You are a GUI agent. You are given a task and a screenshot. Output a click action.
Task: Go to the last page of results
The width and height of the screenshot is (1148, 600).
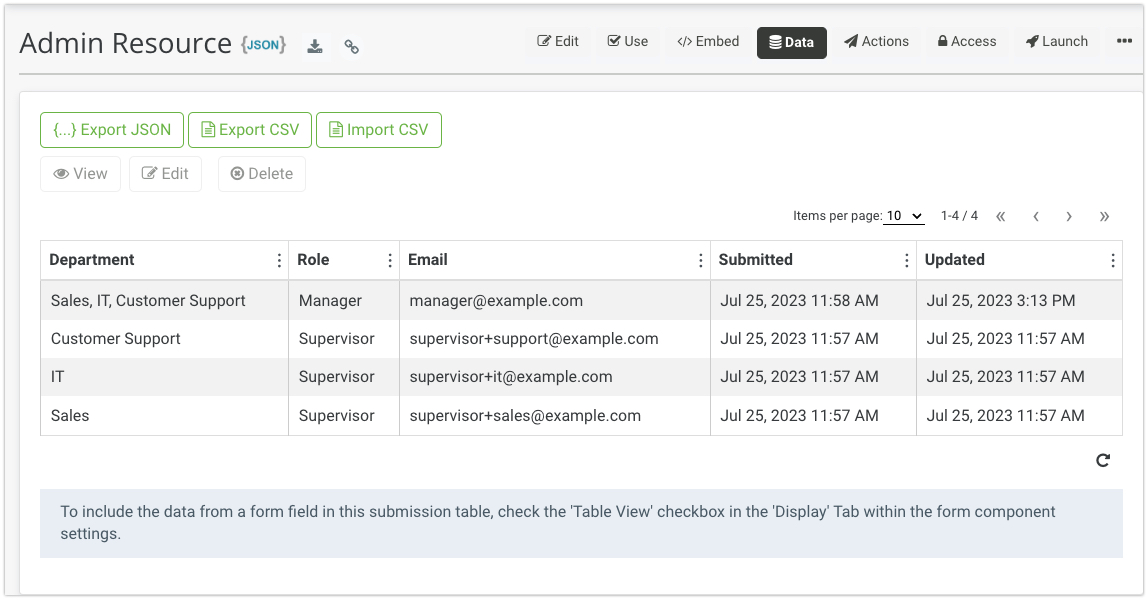pyautogui.click(x=1104, y=216)
